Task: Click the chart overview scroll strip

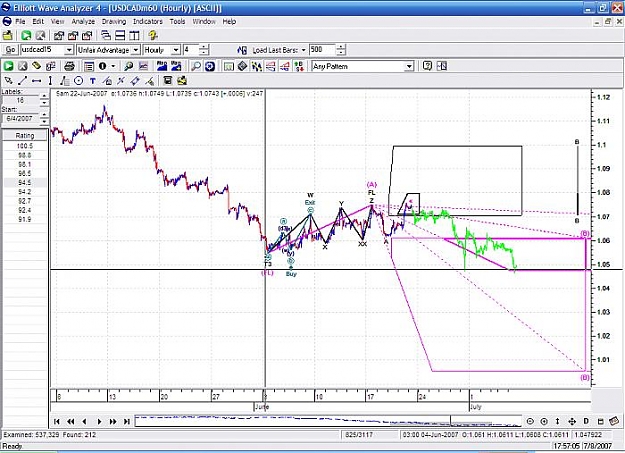Action: pos(328,421)
